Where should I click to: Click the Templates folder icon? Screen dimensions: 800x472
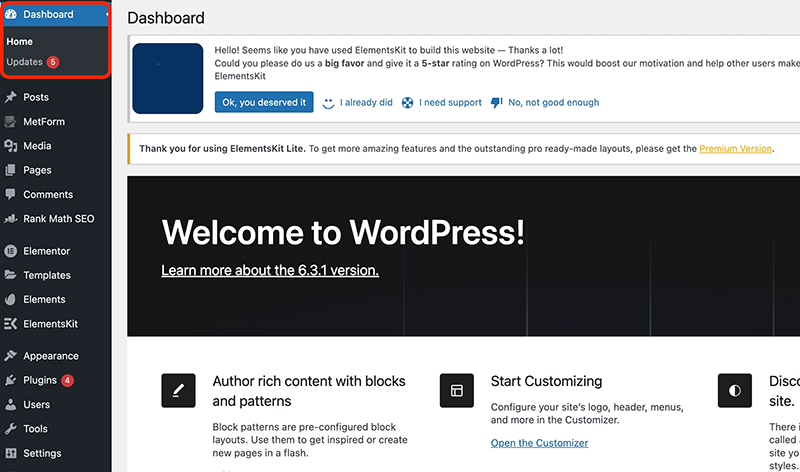pyautogui.click(x=11, y=275)
